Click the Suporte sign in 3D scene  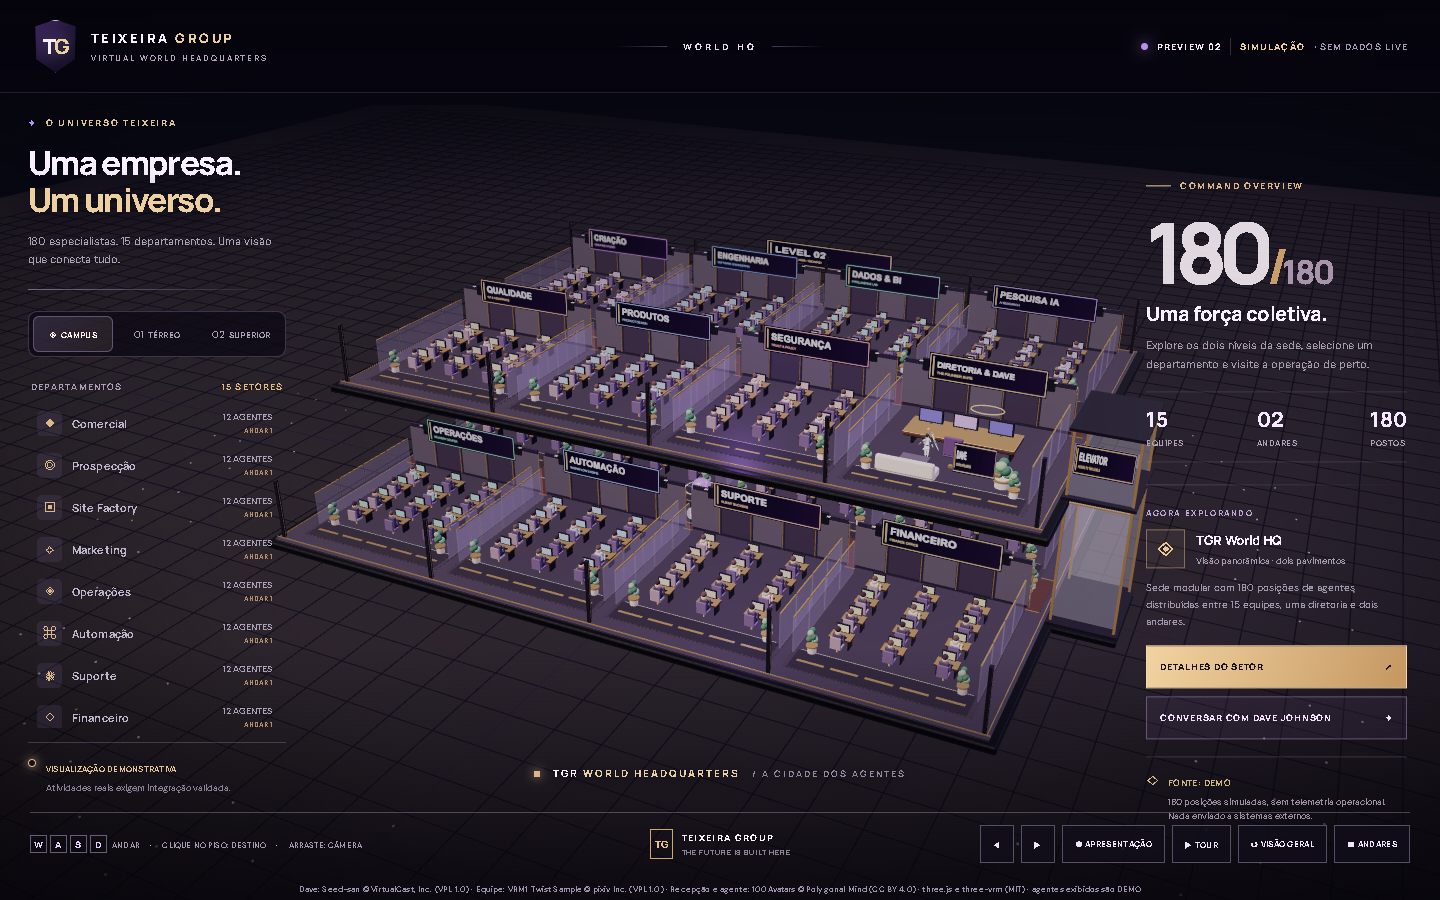coord(768,504)
